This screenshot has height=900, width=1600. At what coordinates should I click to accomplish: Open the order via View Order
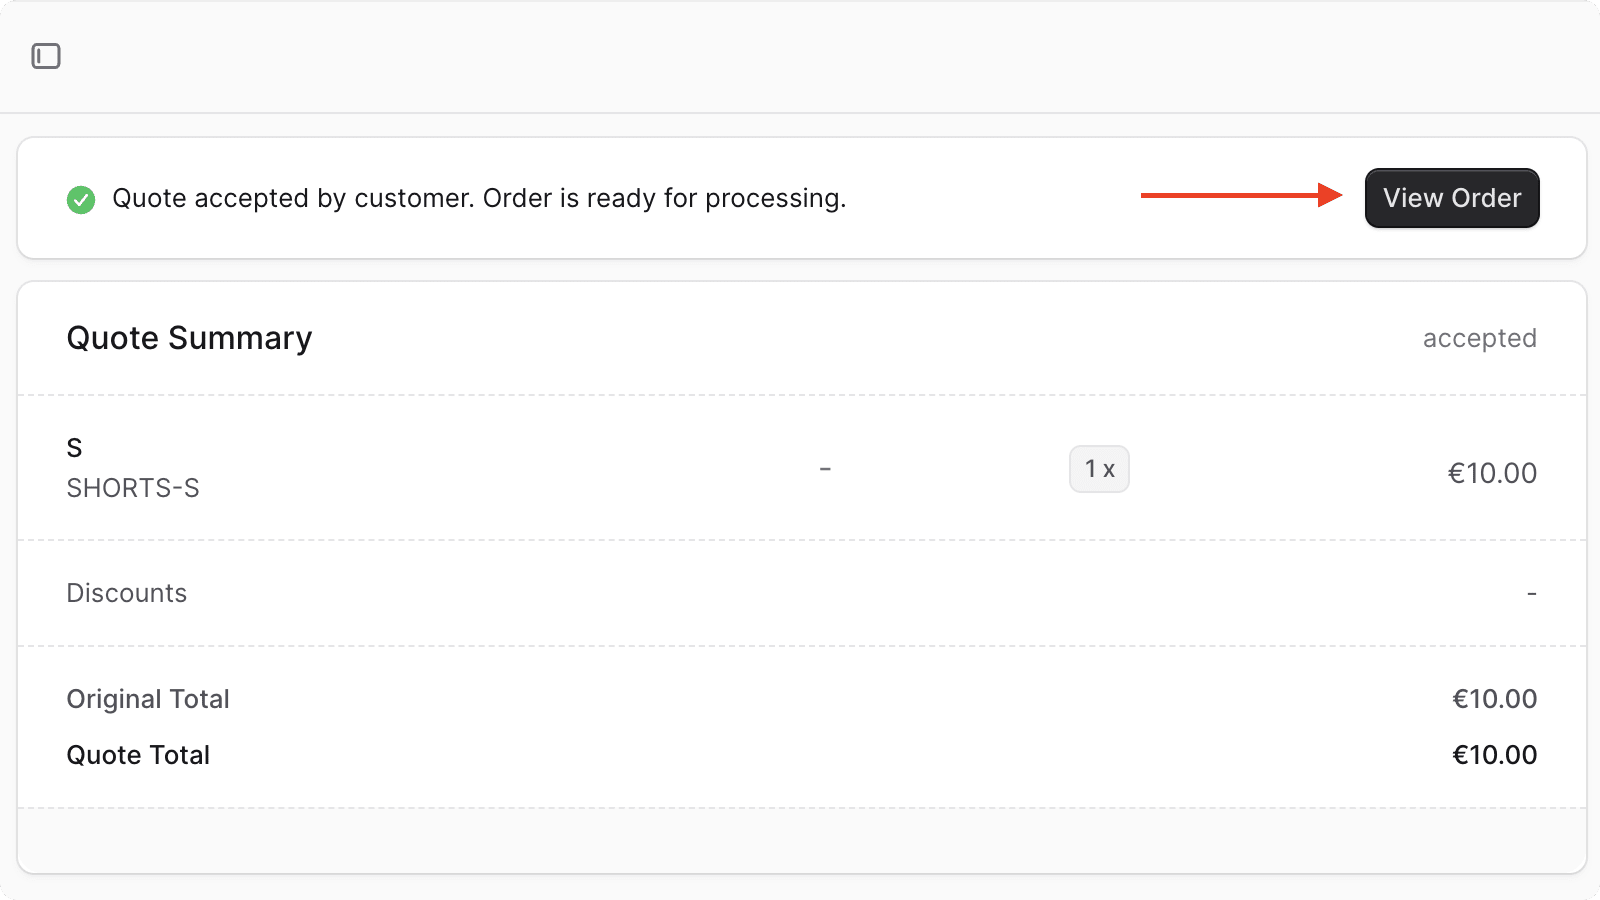point(1451,198)
